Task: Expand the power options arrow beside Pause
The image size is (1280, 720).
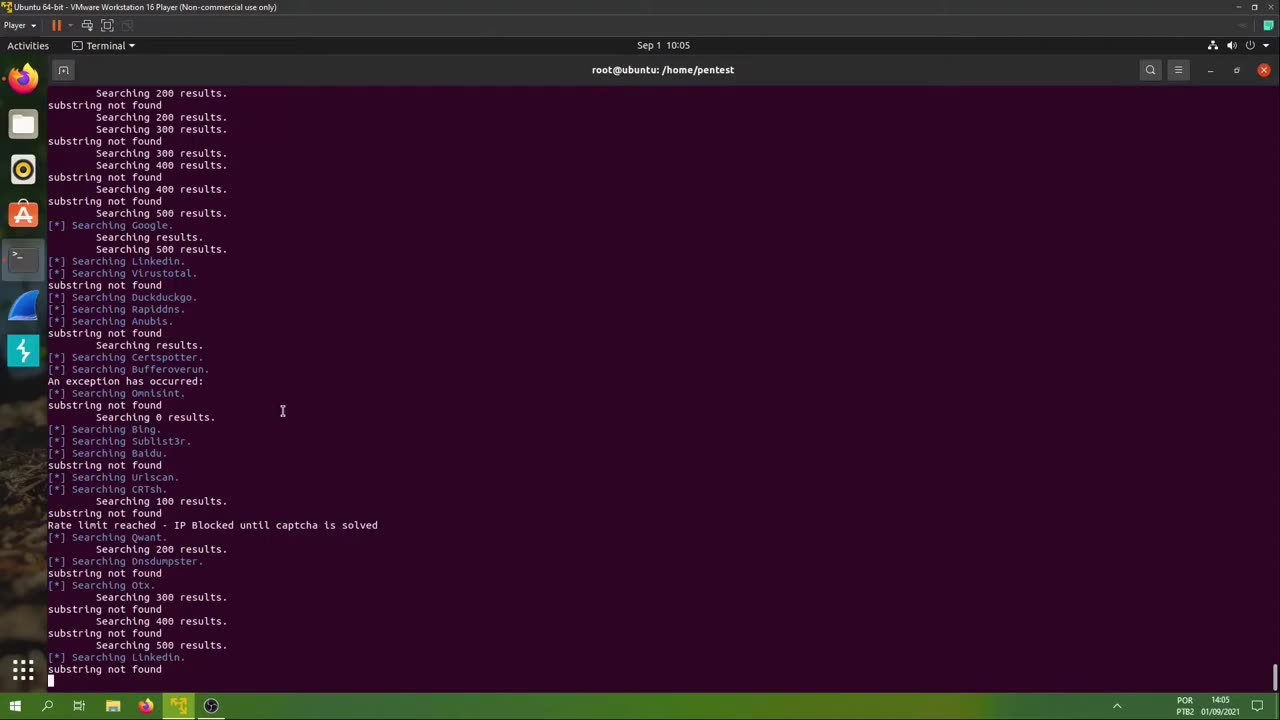Action: pos(70,25)
